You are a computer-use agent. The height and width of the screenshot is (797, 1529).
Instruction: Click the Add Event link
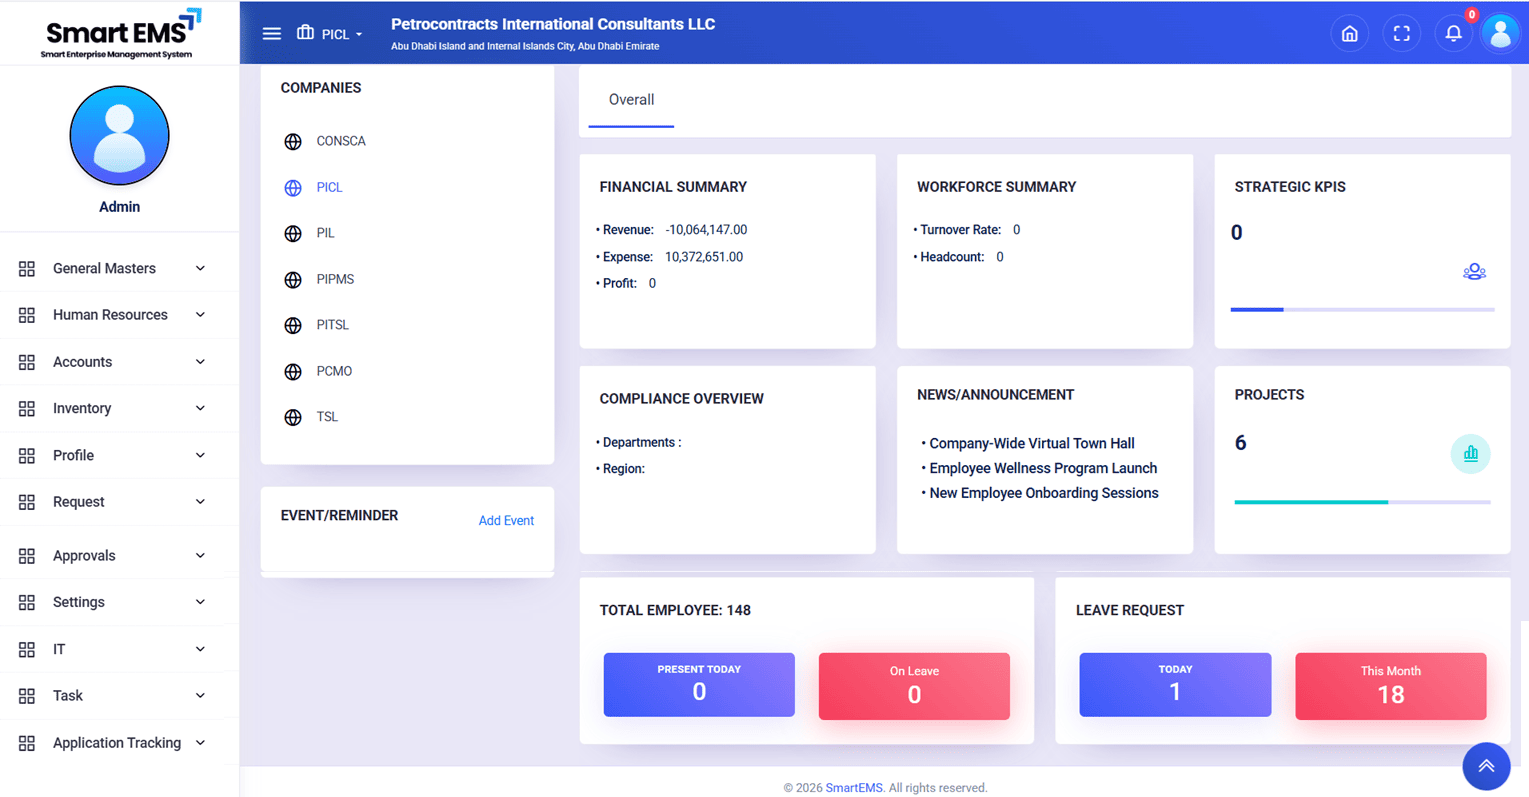coord(506,520)
